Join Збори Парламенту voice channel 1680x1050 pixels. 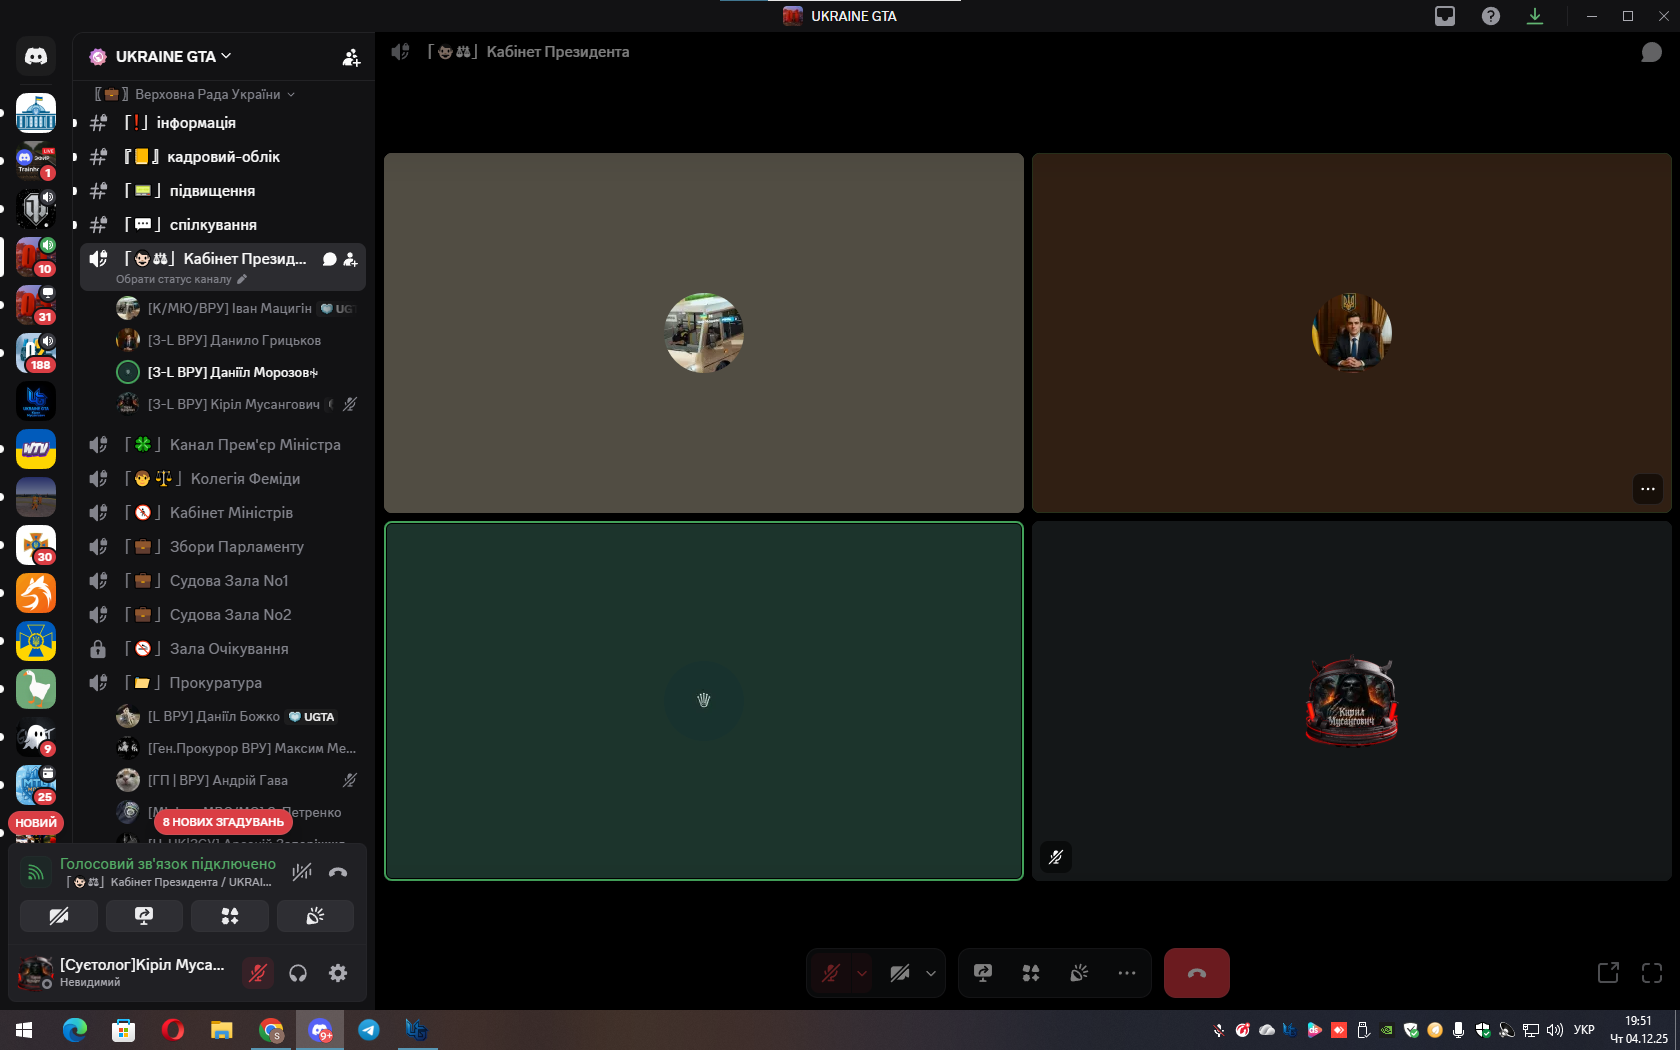pyautogui.click(x=223, y=547)
